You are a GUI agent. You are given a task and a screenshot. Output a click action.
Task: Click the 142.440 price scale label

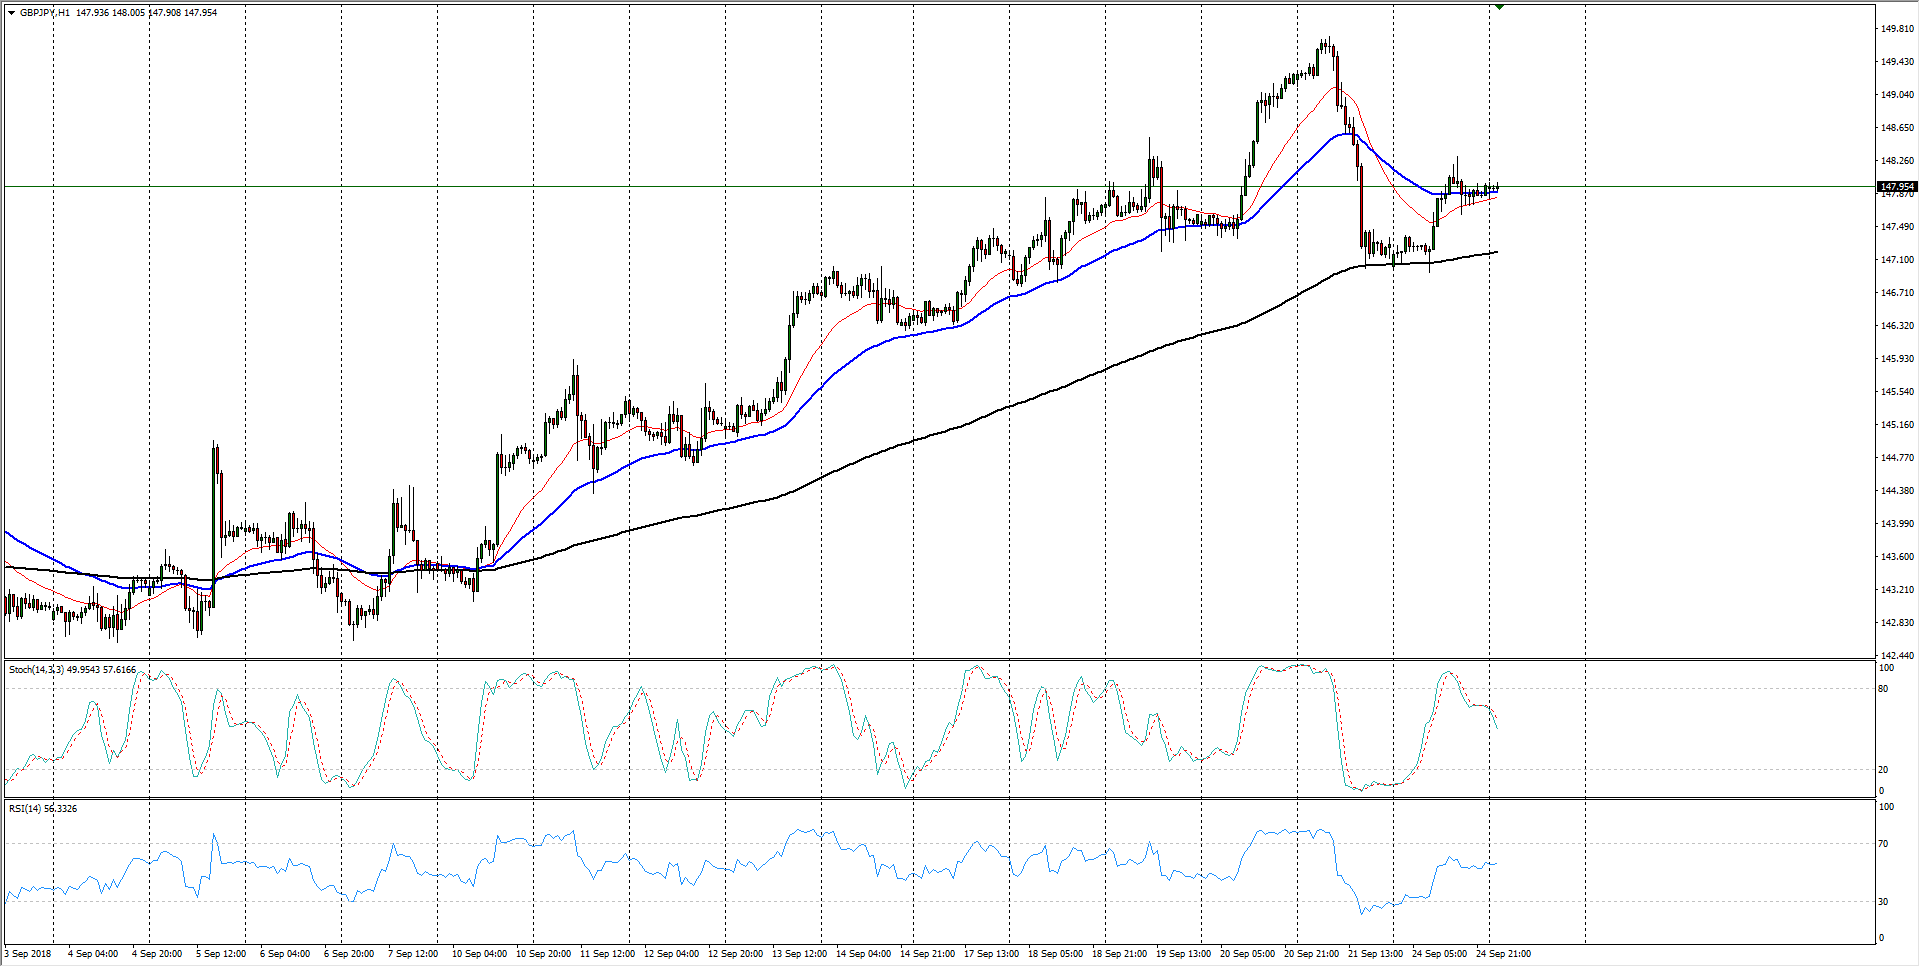click(1897, 655)
